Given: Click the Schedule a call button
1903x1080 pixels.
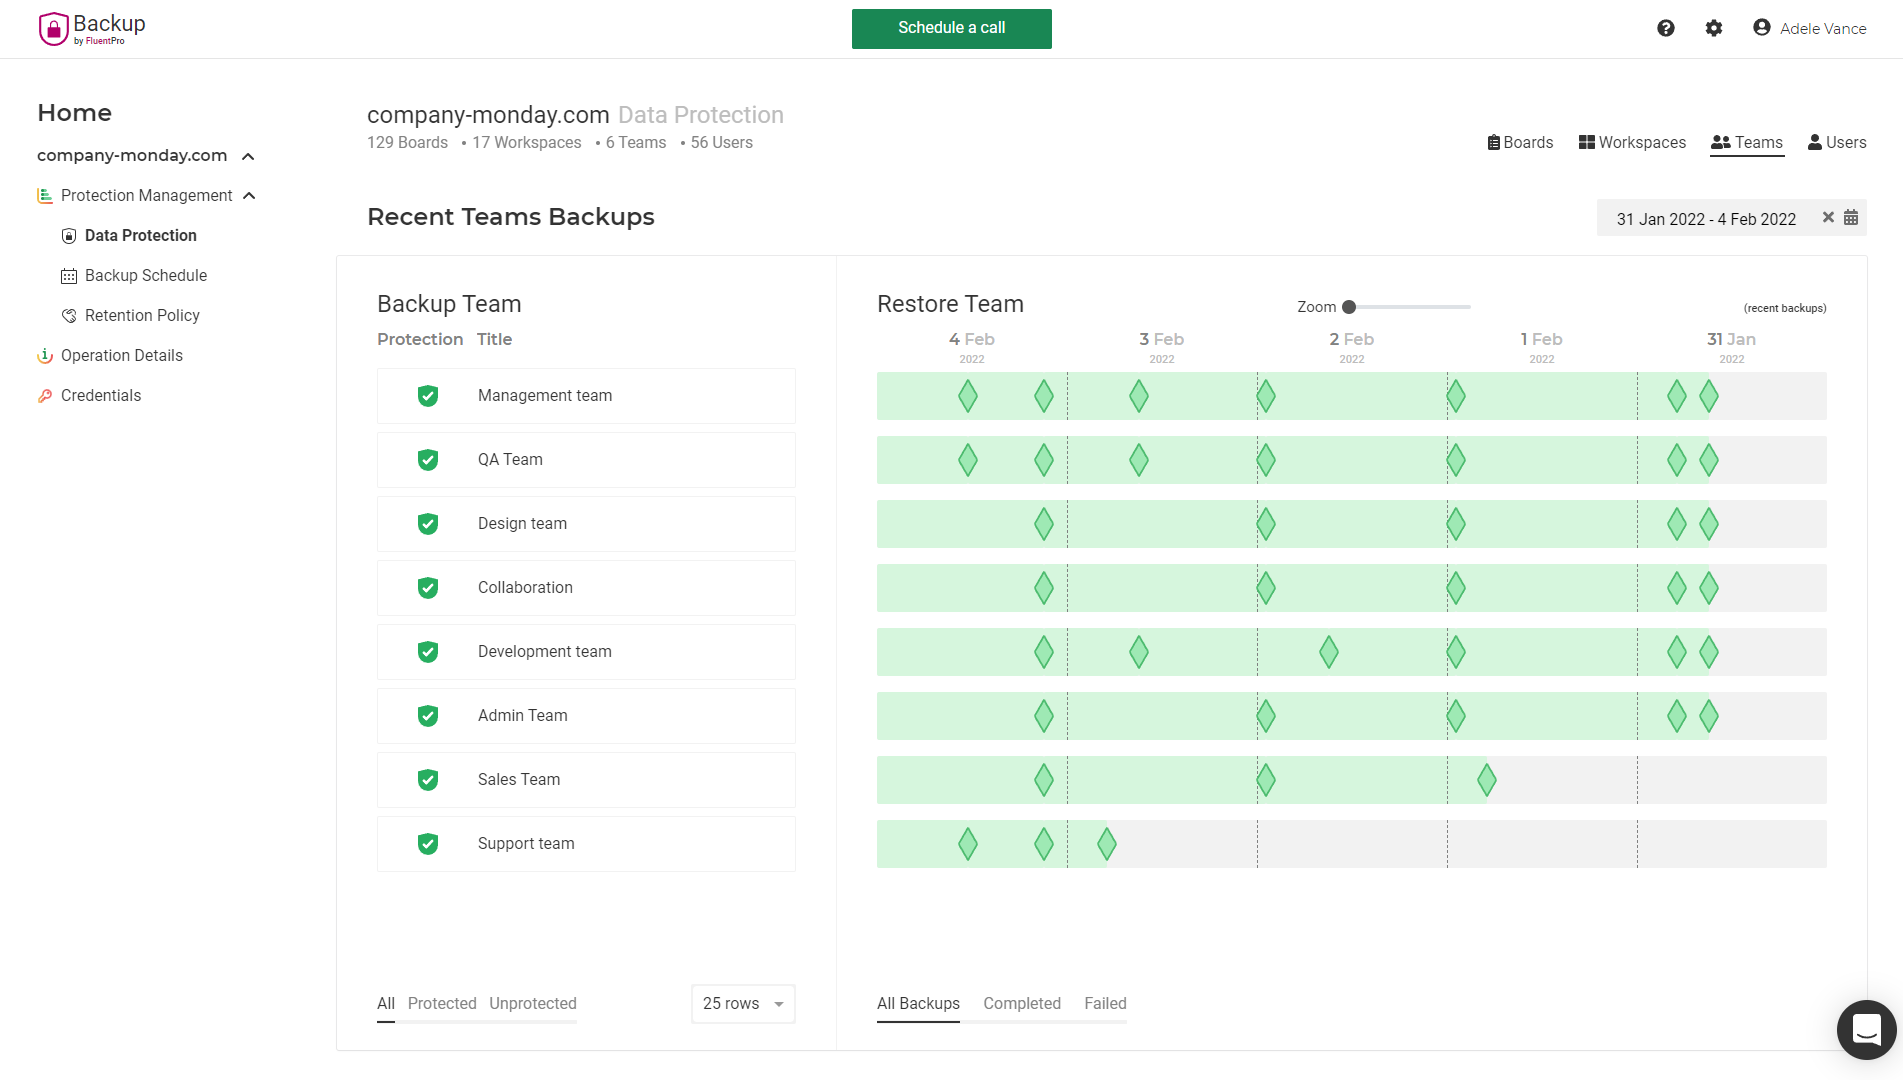Looking at the screenshot, I should click(x=951, y=28).
